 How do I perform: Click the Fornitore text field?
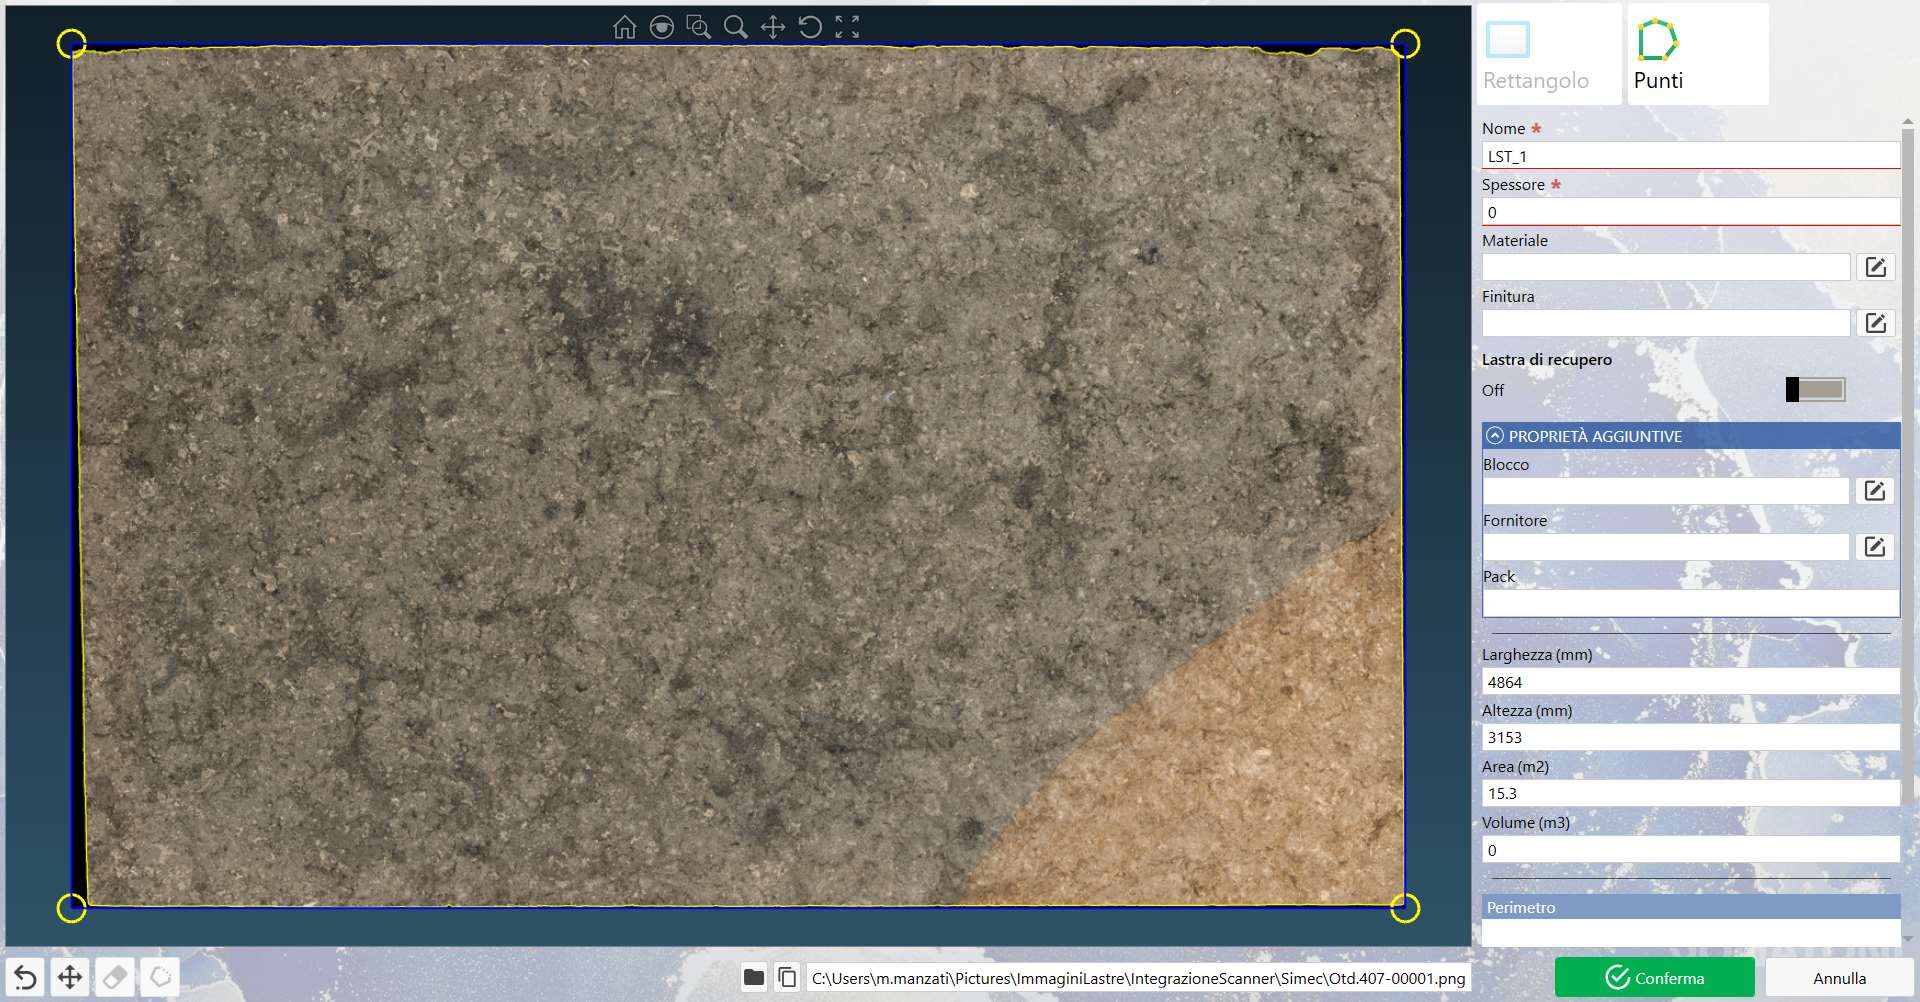1666,547
